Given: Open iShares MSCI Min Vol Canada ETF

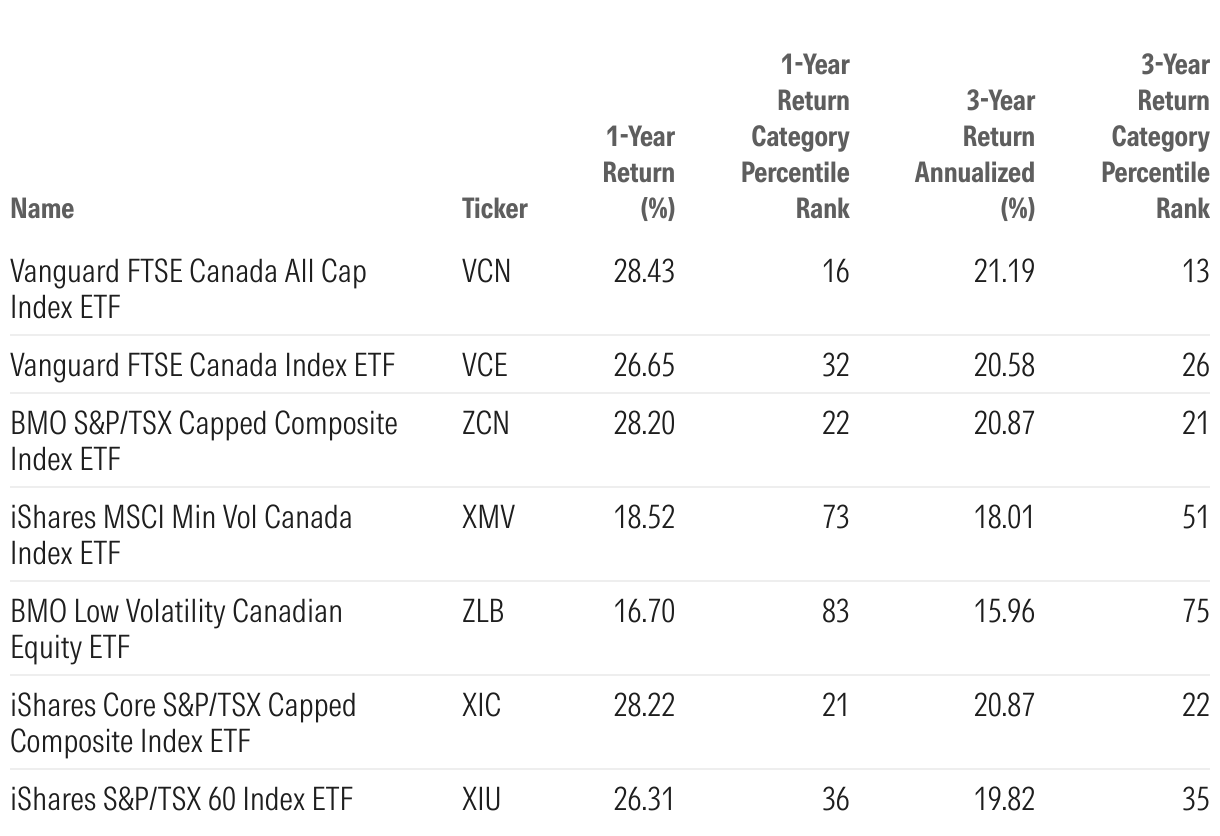Looking at the screenshot, I should tap(181, 534).
